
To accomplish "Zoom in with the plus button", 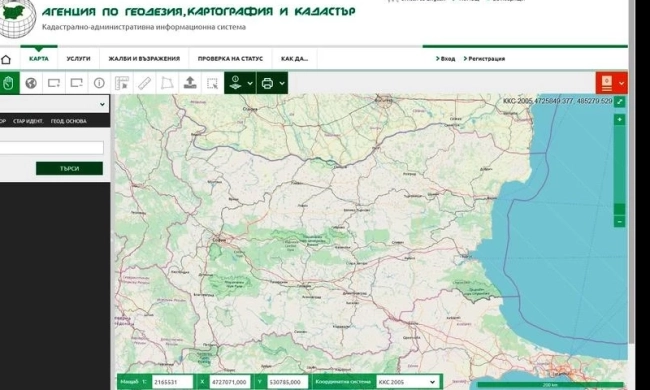I will (x=619, y=120).
